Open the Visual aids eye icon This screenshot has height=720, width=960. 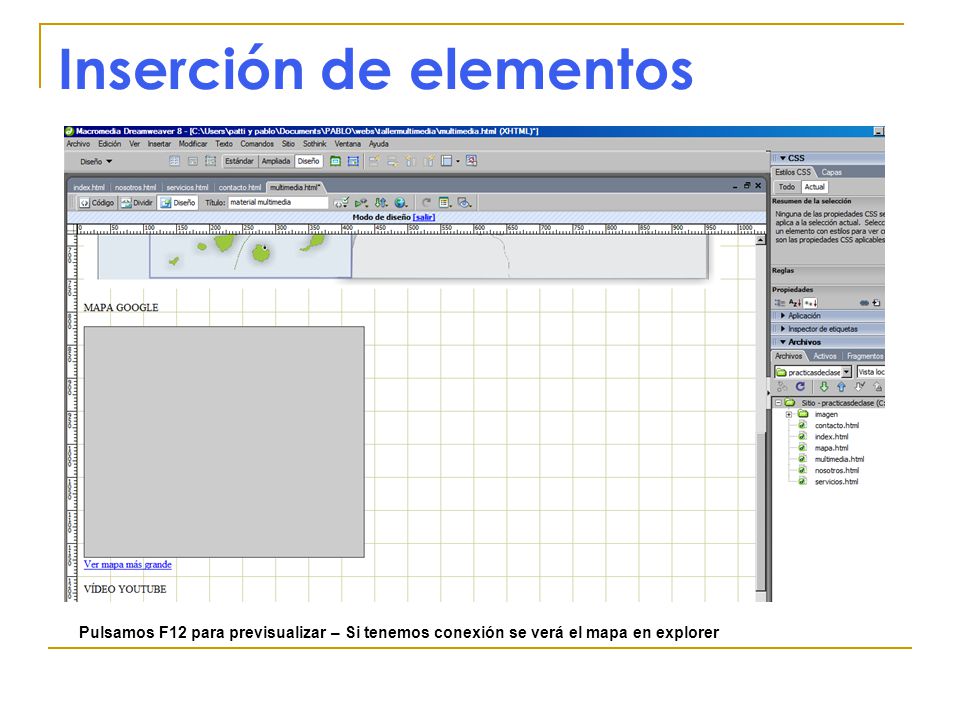click(x=465, y=203)
